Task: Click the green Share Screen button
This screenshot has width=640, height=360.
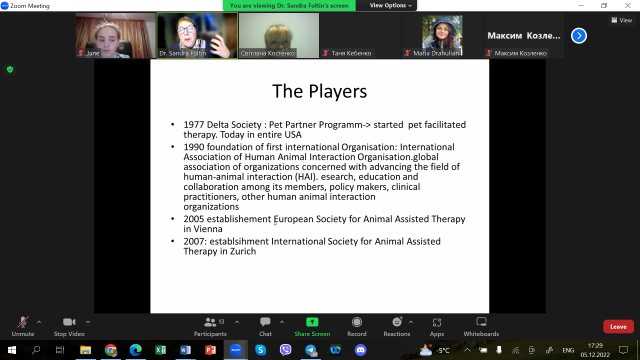Action: pos(312,327)
